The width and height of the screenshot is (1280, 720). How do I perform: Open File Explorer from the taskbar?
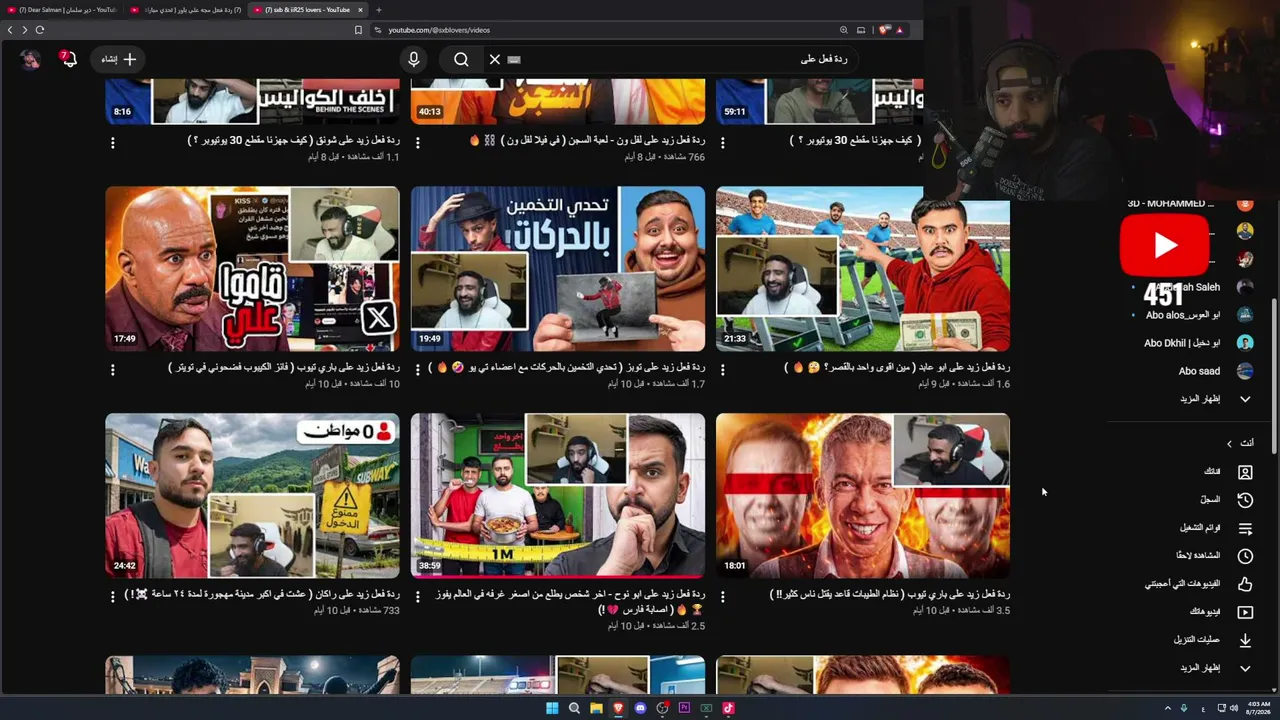tap(596, 708)
